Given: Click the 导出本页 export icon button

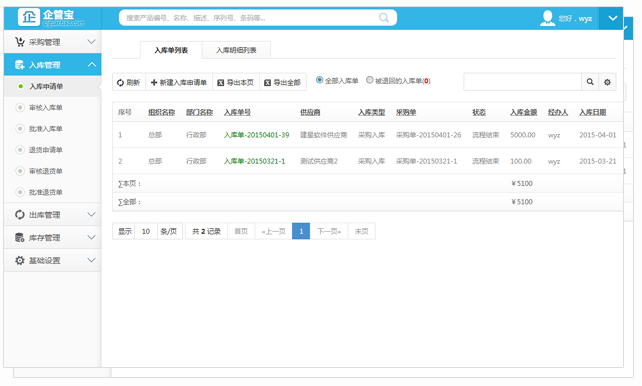Looking at the screenshot, I should pyautogui.click(x=235, y=82).
